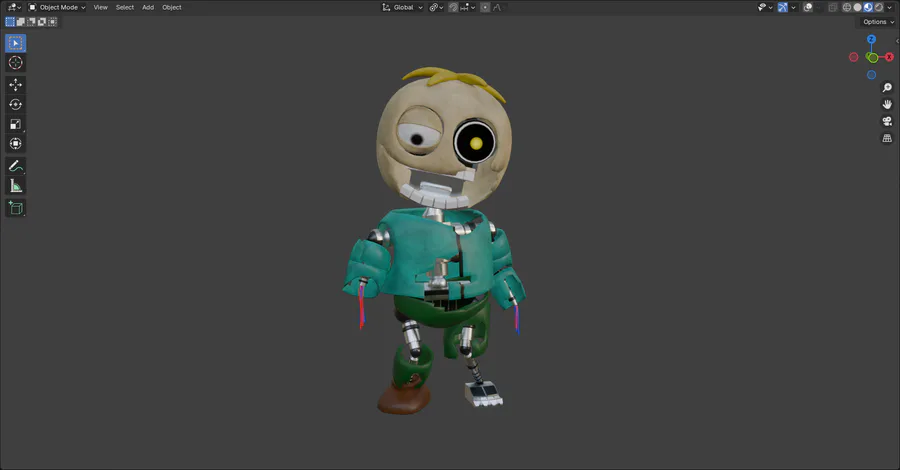Toggle X-ray mode
The image size is (900, 470).
point(833,7)
